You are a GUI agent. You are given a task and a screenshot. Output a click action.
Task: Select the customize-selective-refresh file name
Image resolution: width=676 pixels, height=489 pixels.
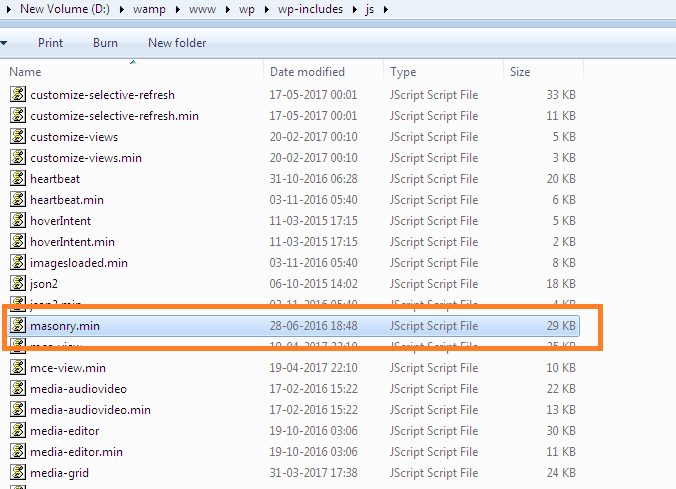103,95
